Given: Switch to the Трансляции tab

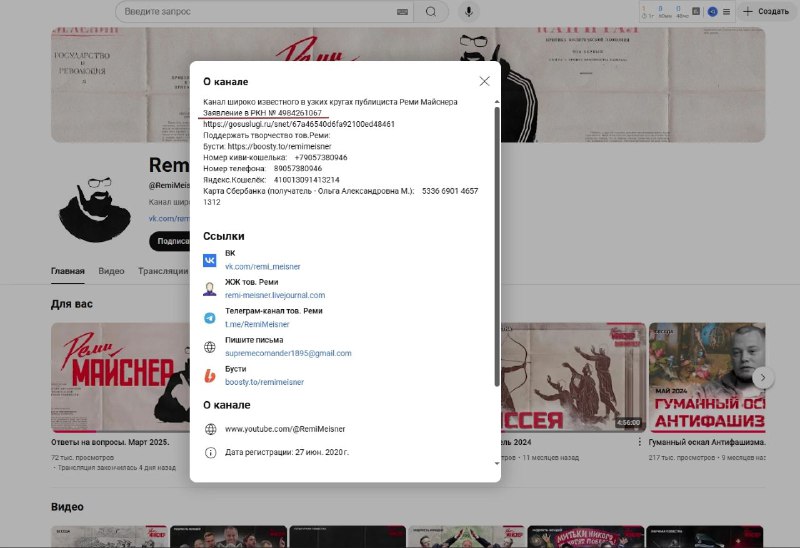Looking at the screenshot, I should [x=163, y=271].
